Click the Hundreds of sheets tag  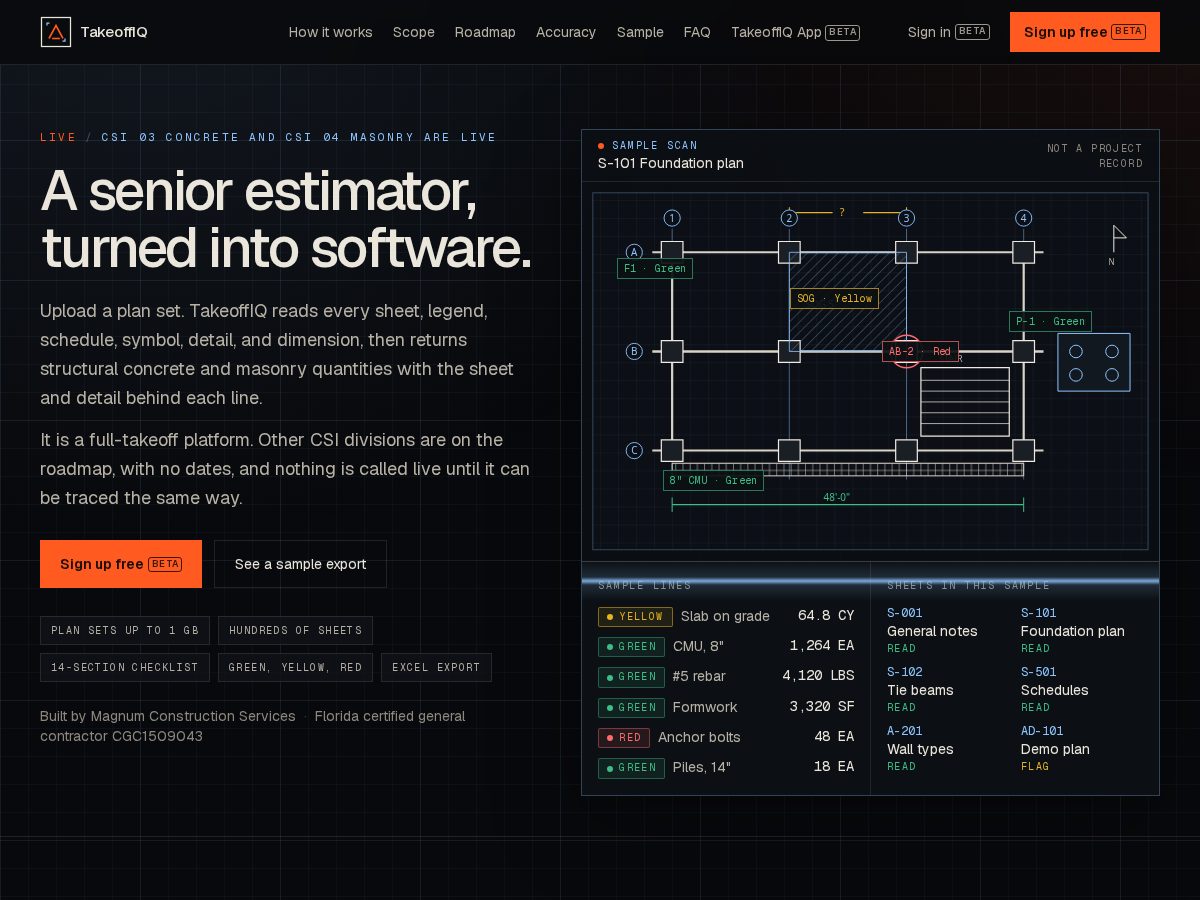pyautogui.click(x=295, y=630)
